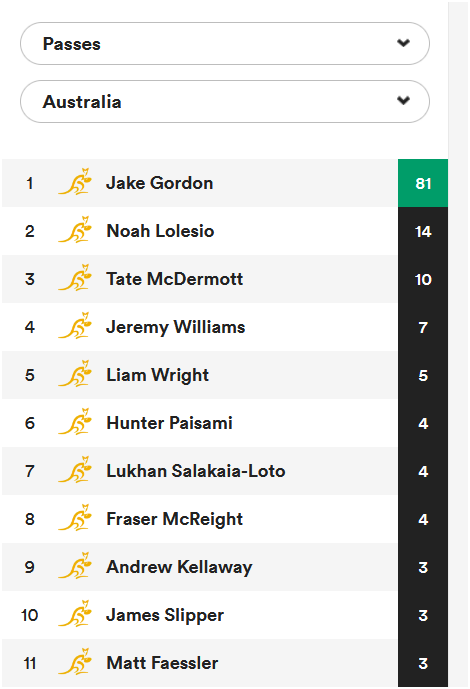
Task: Click Wallabies logo beside Andrew Kellaway
Action: pyautogui.click(x=75, y=566)
